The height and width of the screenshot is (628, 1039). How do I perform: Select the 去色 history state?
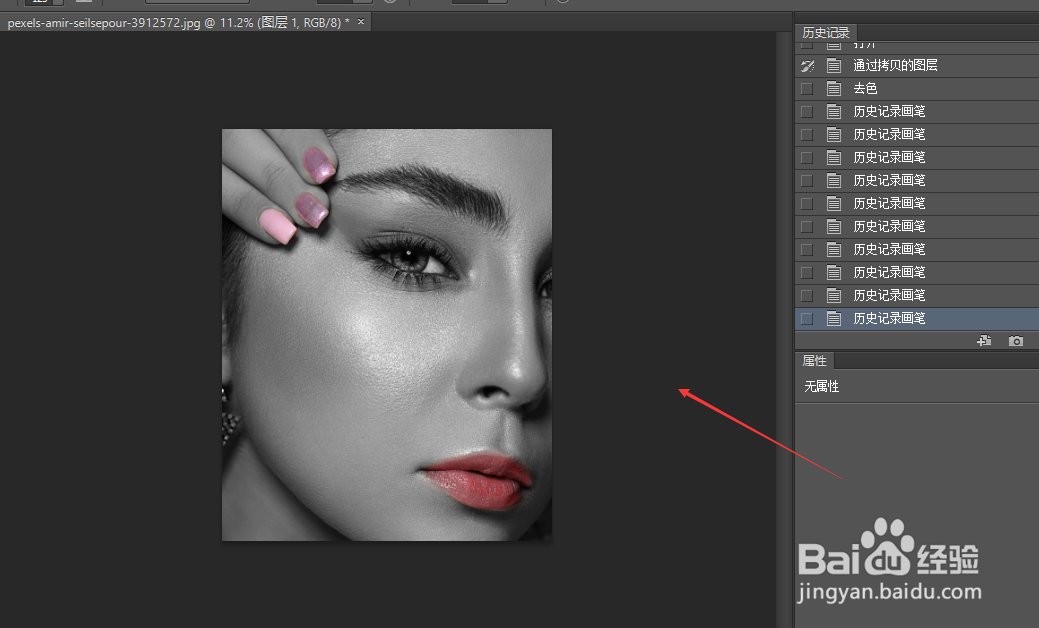coord(916,89)
